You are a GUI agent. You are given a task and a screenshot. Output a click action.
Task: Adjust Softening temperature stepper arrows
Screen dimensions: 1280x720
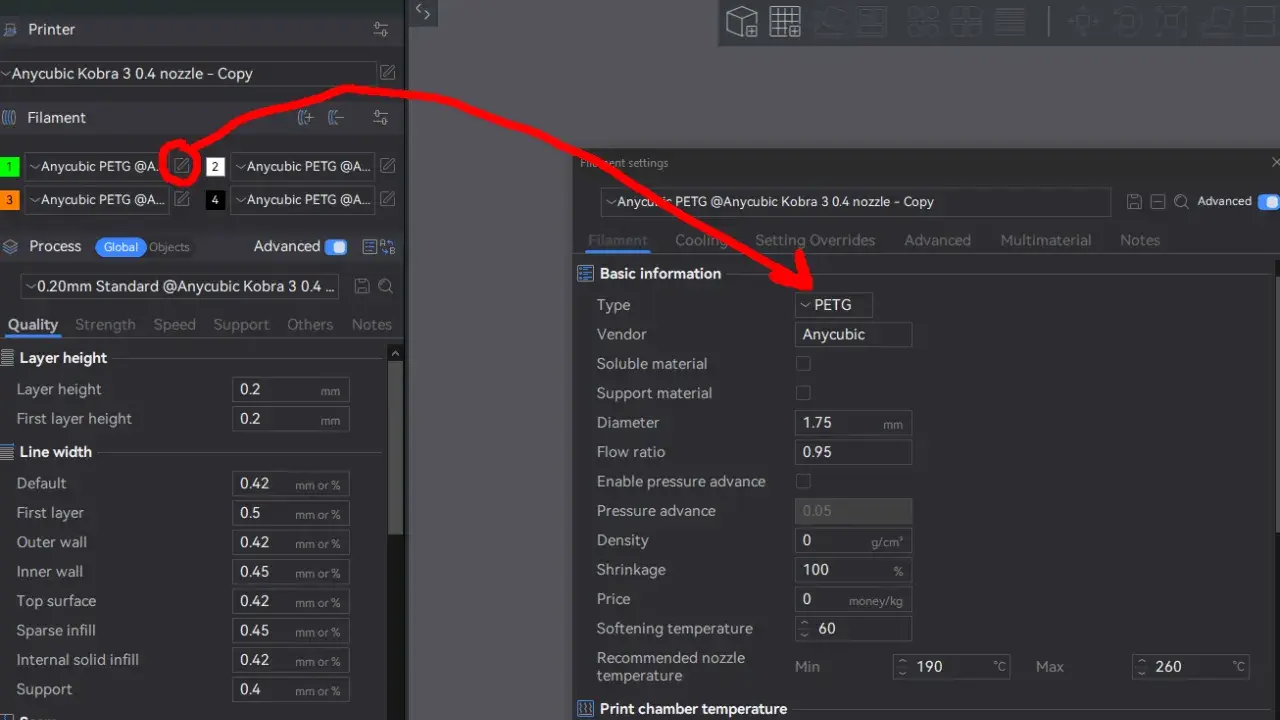pyautogui.click(x=804, y=629)
